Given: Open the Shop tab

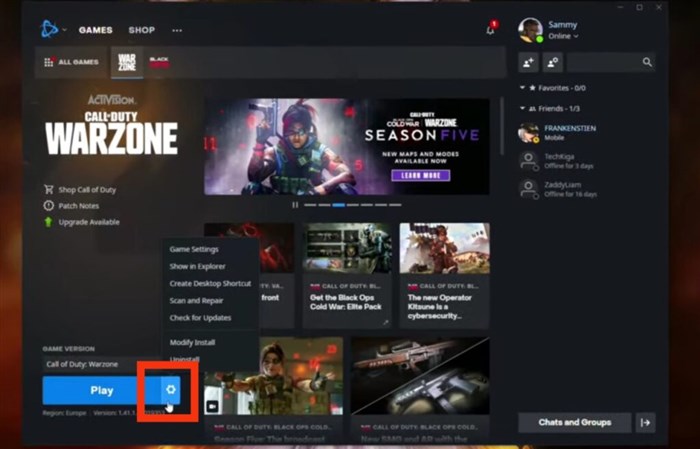Looking at the screenshot, I should pos(141,30).
